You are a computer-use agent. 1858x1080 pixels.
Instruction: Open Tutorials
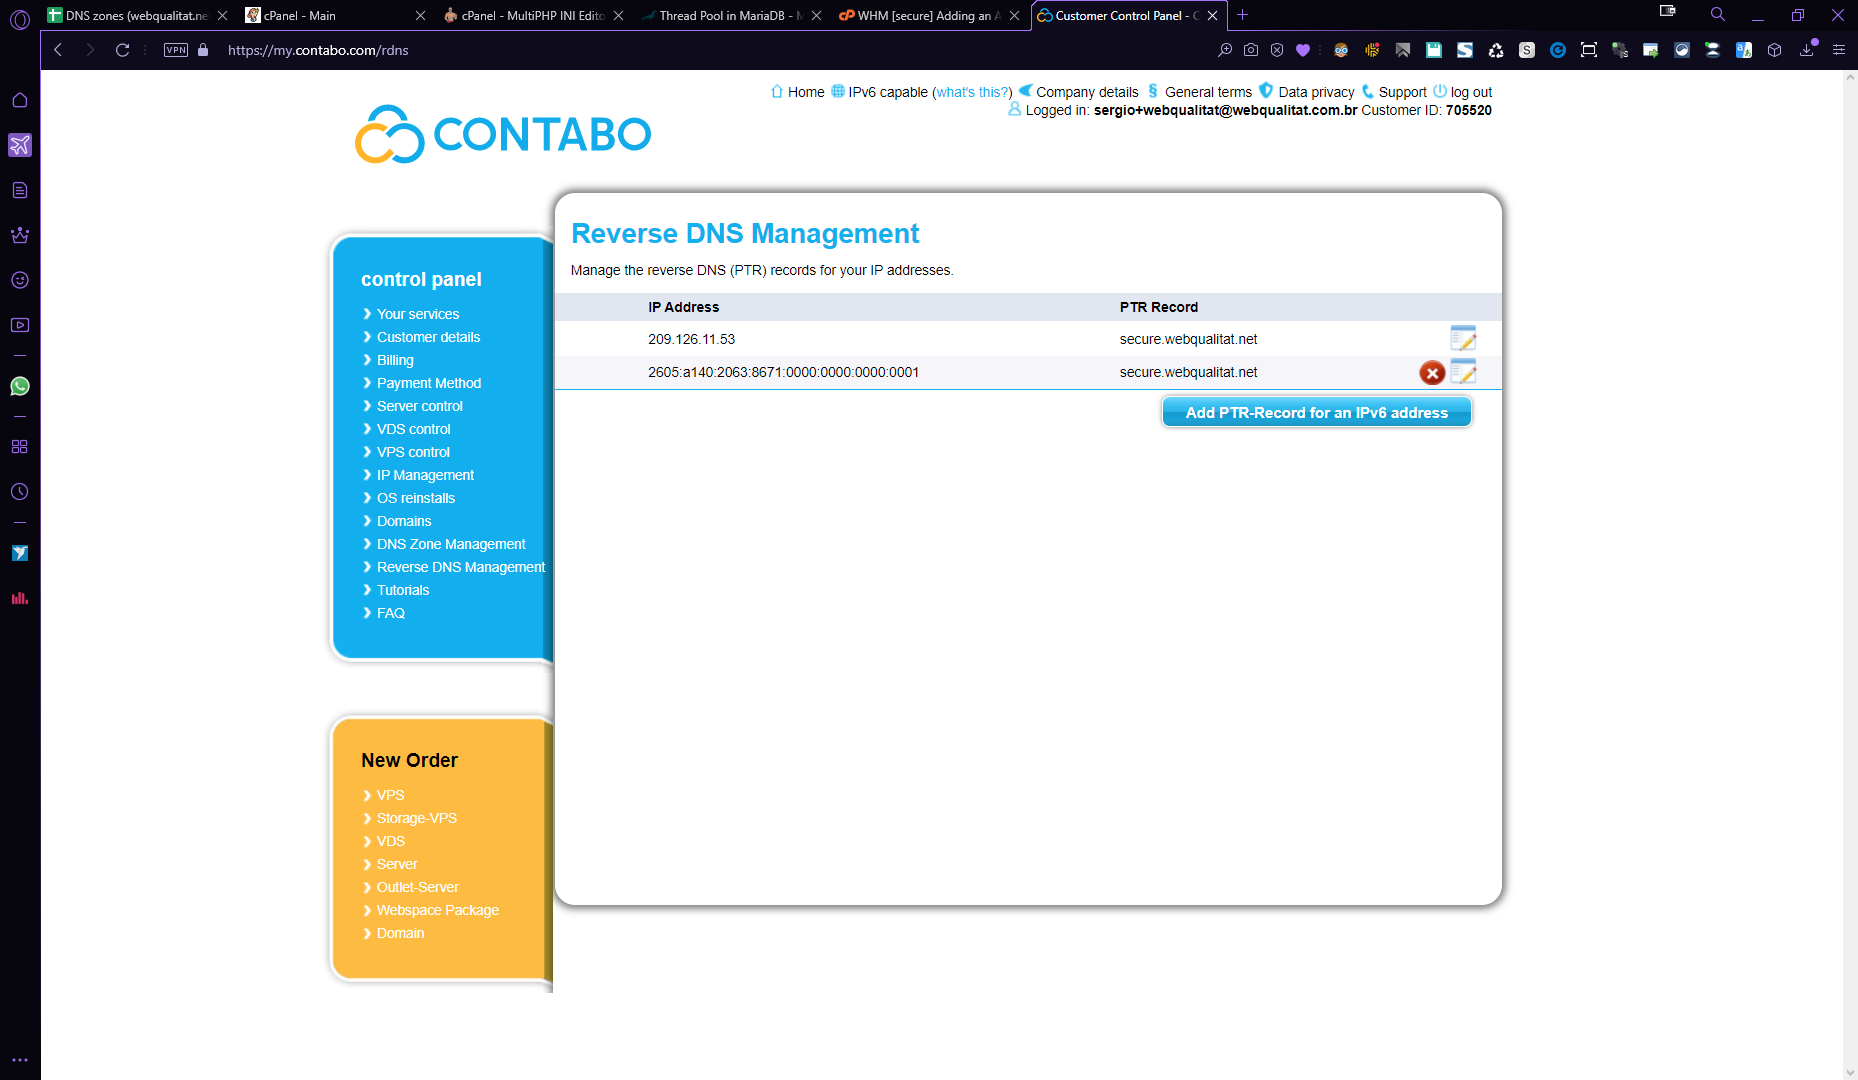point(403,590)
